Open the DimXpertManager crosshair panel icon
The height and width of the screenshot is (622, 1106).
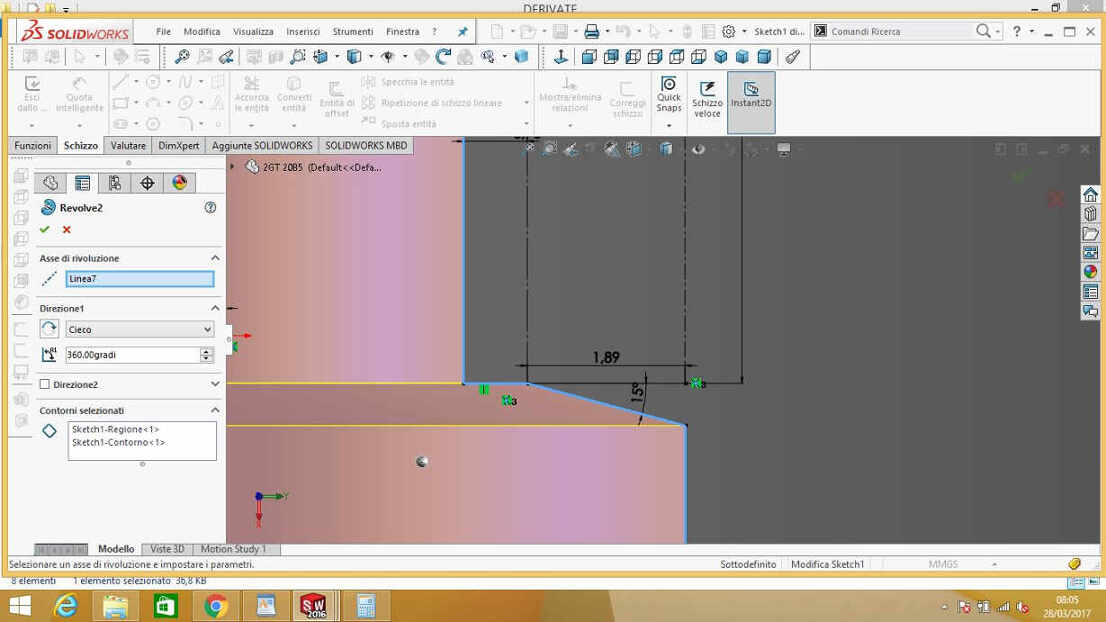pos(147,183)
